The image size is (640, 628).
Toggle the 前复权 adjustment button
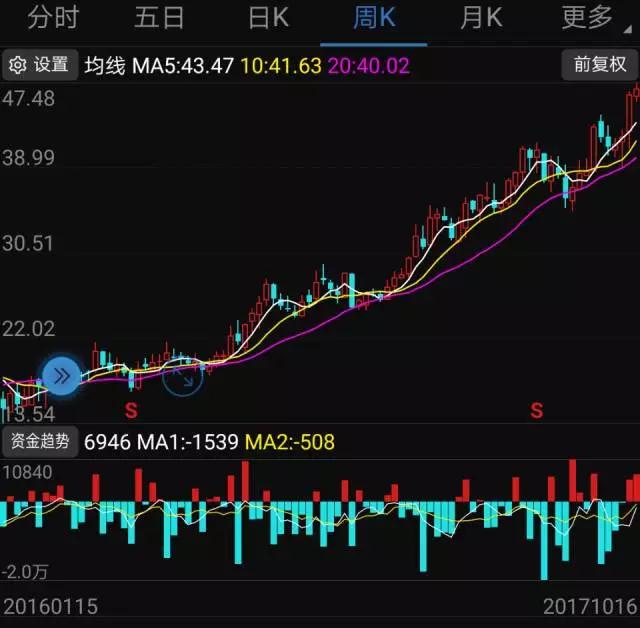click(600, 65)
